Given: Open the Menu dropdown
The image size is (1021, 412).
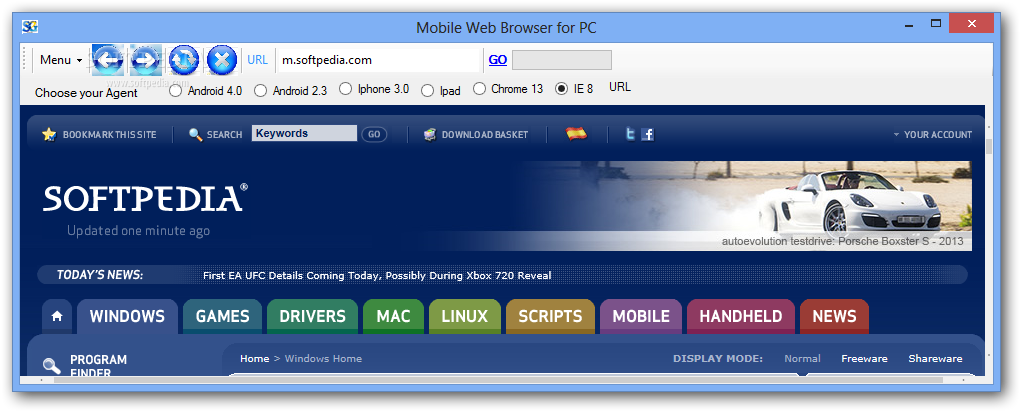Looking at the screenshot, I should coord(61,60).
